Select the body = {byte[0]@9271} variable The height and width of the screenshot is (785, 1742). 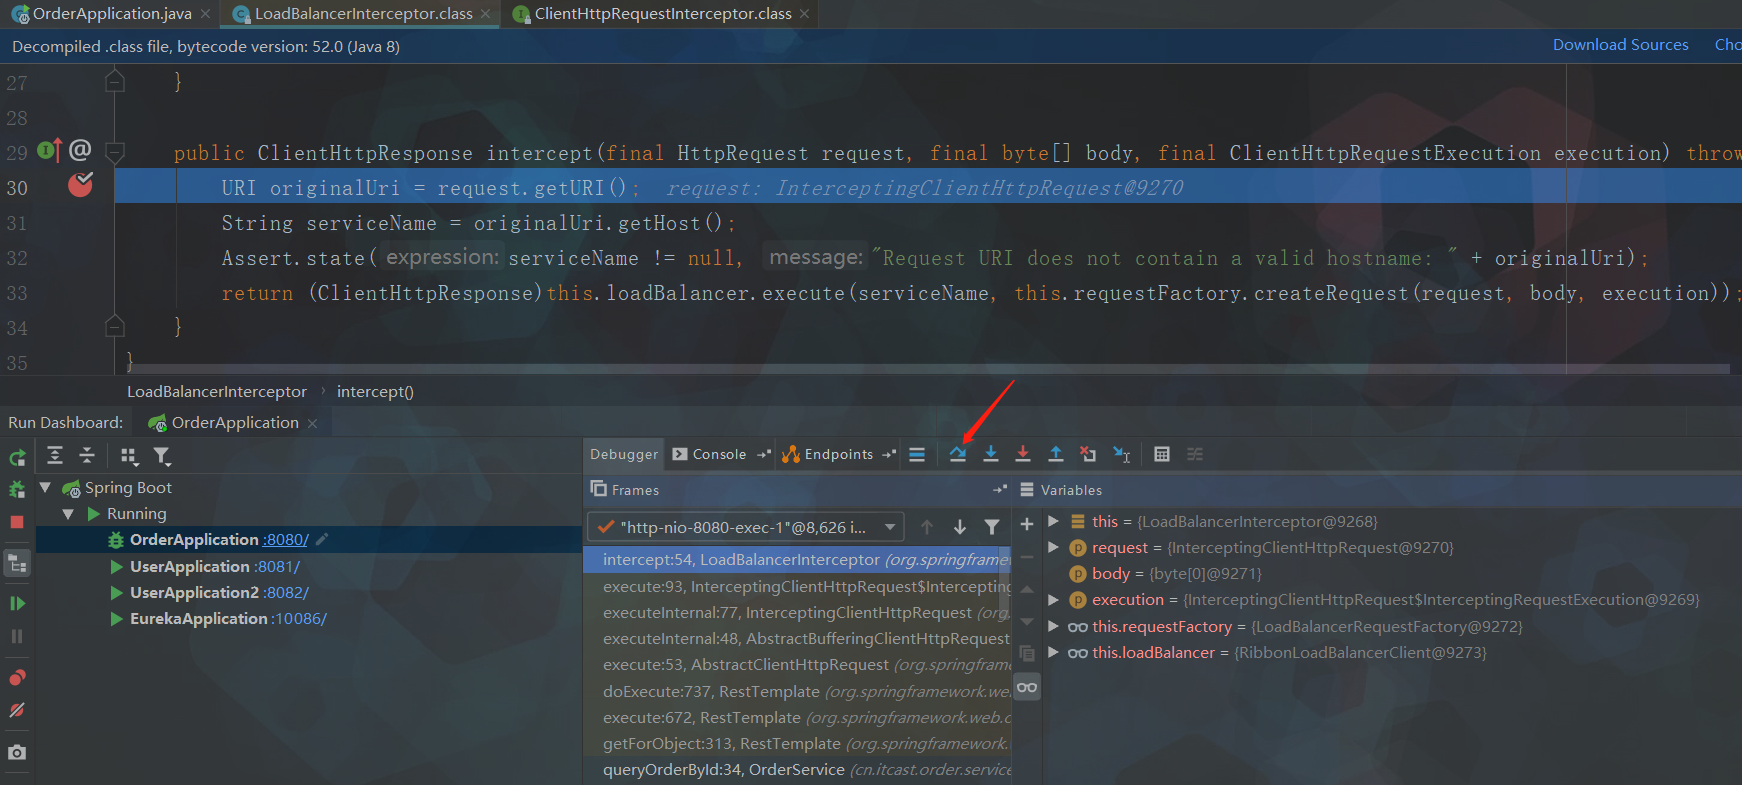pyautogui.click(x=1165, y=573)
